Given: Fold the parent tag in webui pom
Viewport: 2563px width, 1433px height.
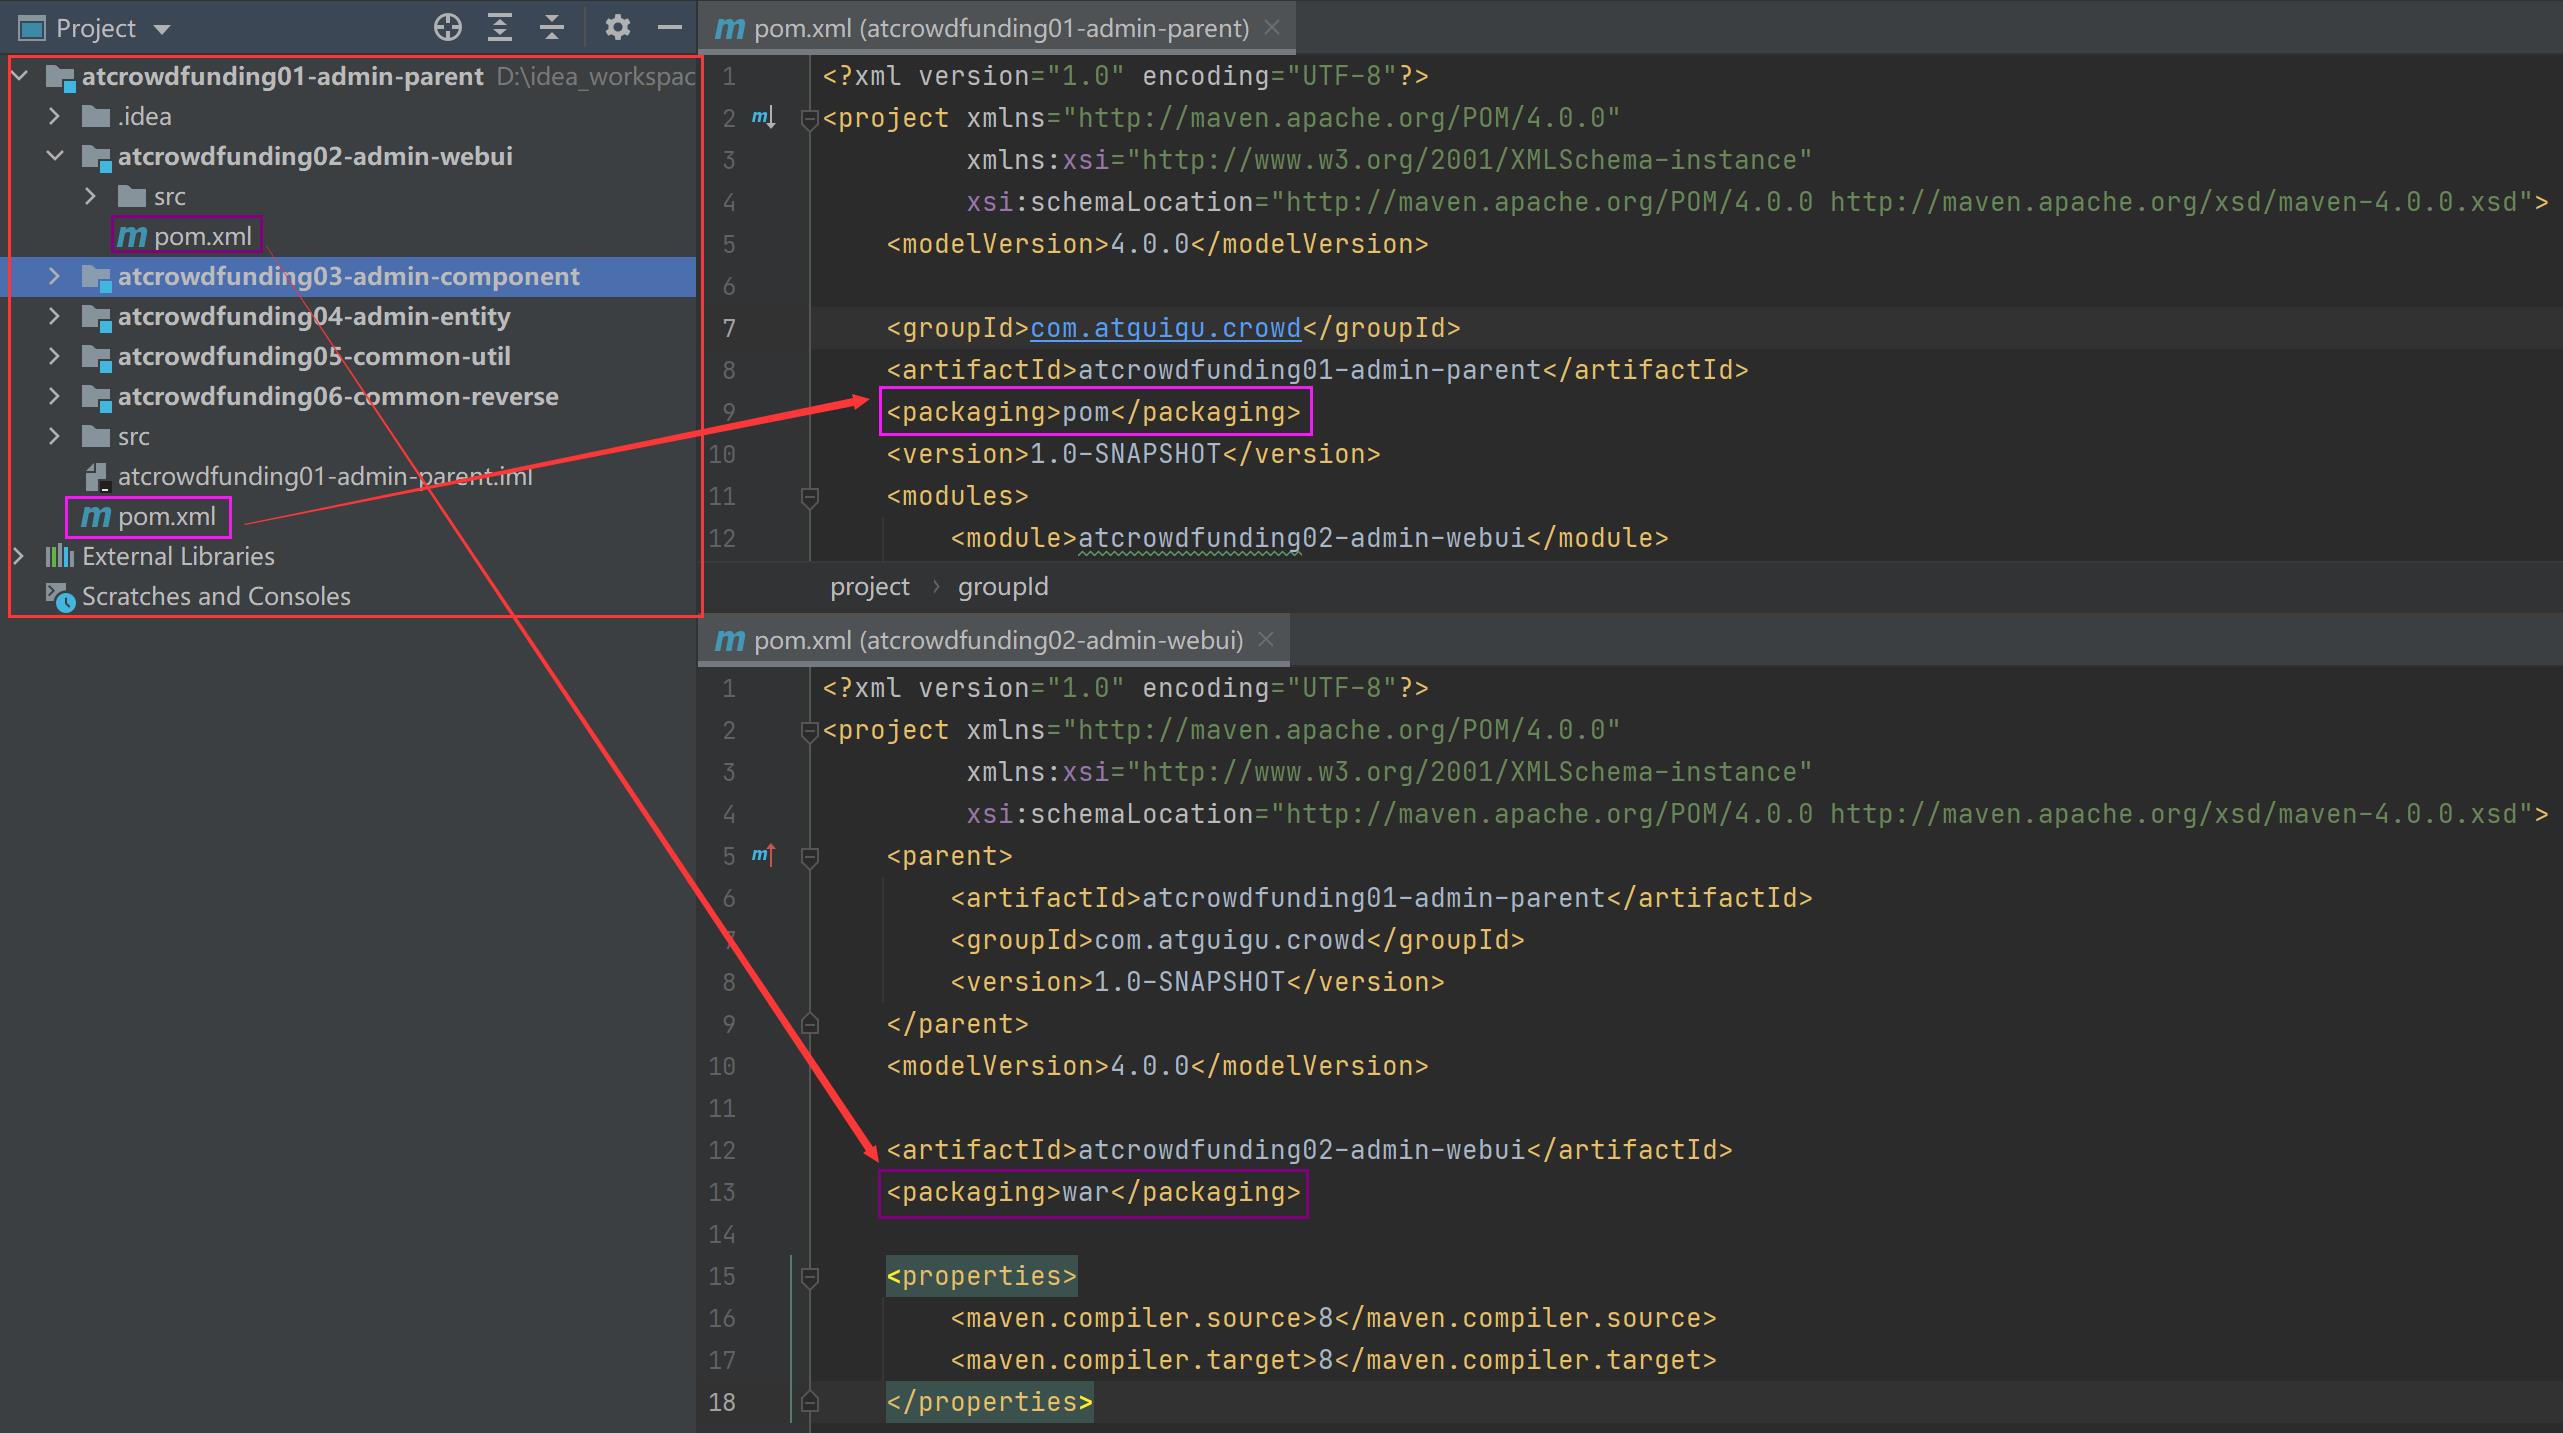Looking at the screenshot, I should (810, 856).
